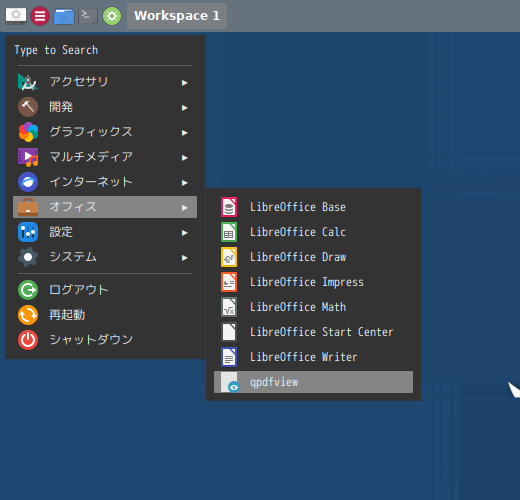Launch qpdfview PDF viewer
The width and height of the screenshot is (520, 500).
(x=313, y=382)
